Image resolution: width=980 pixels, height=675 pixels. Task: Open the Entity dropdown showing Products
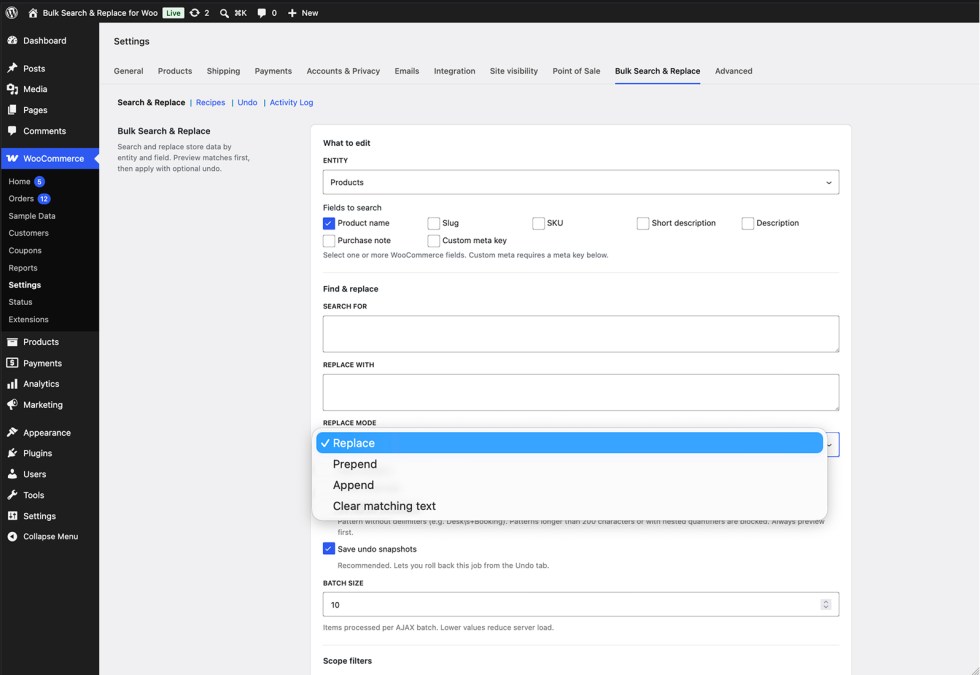tap(581, 182)
